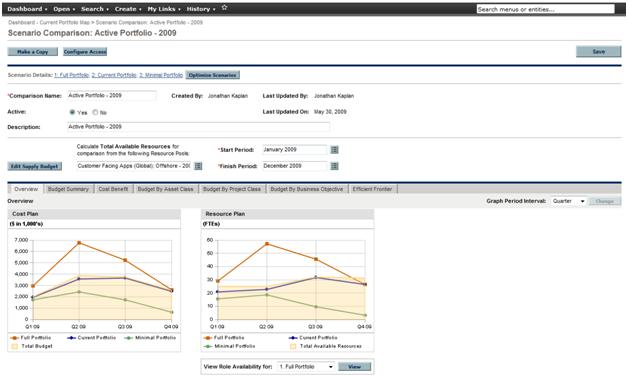628x377 pixels.
Task: Click the Dashboard breadcrumb link
Action: (21, 22)
